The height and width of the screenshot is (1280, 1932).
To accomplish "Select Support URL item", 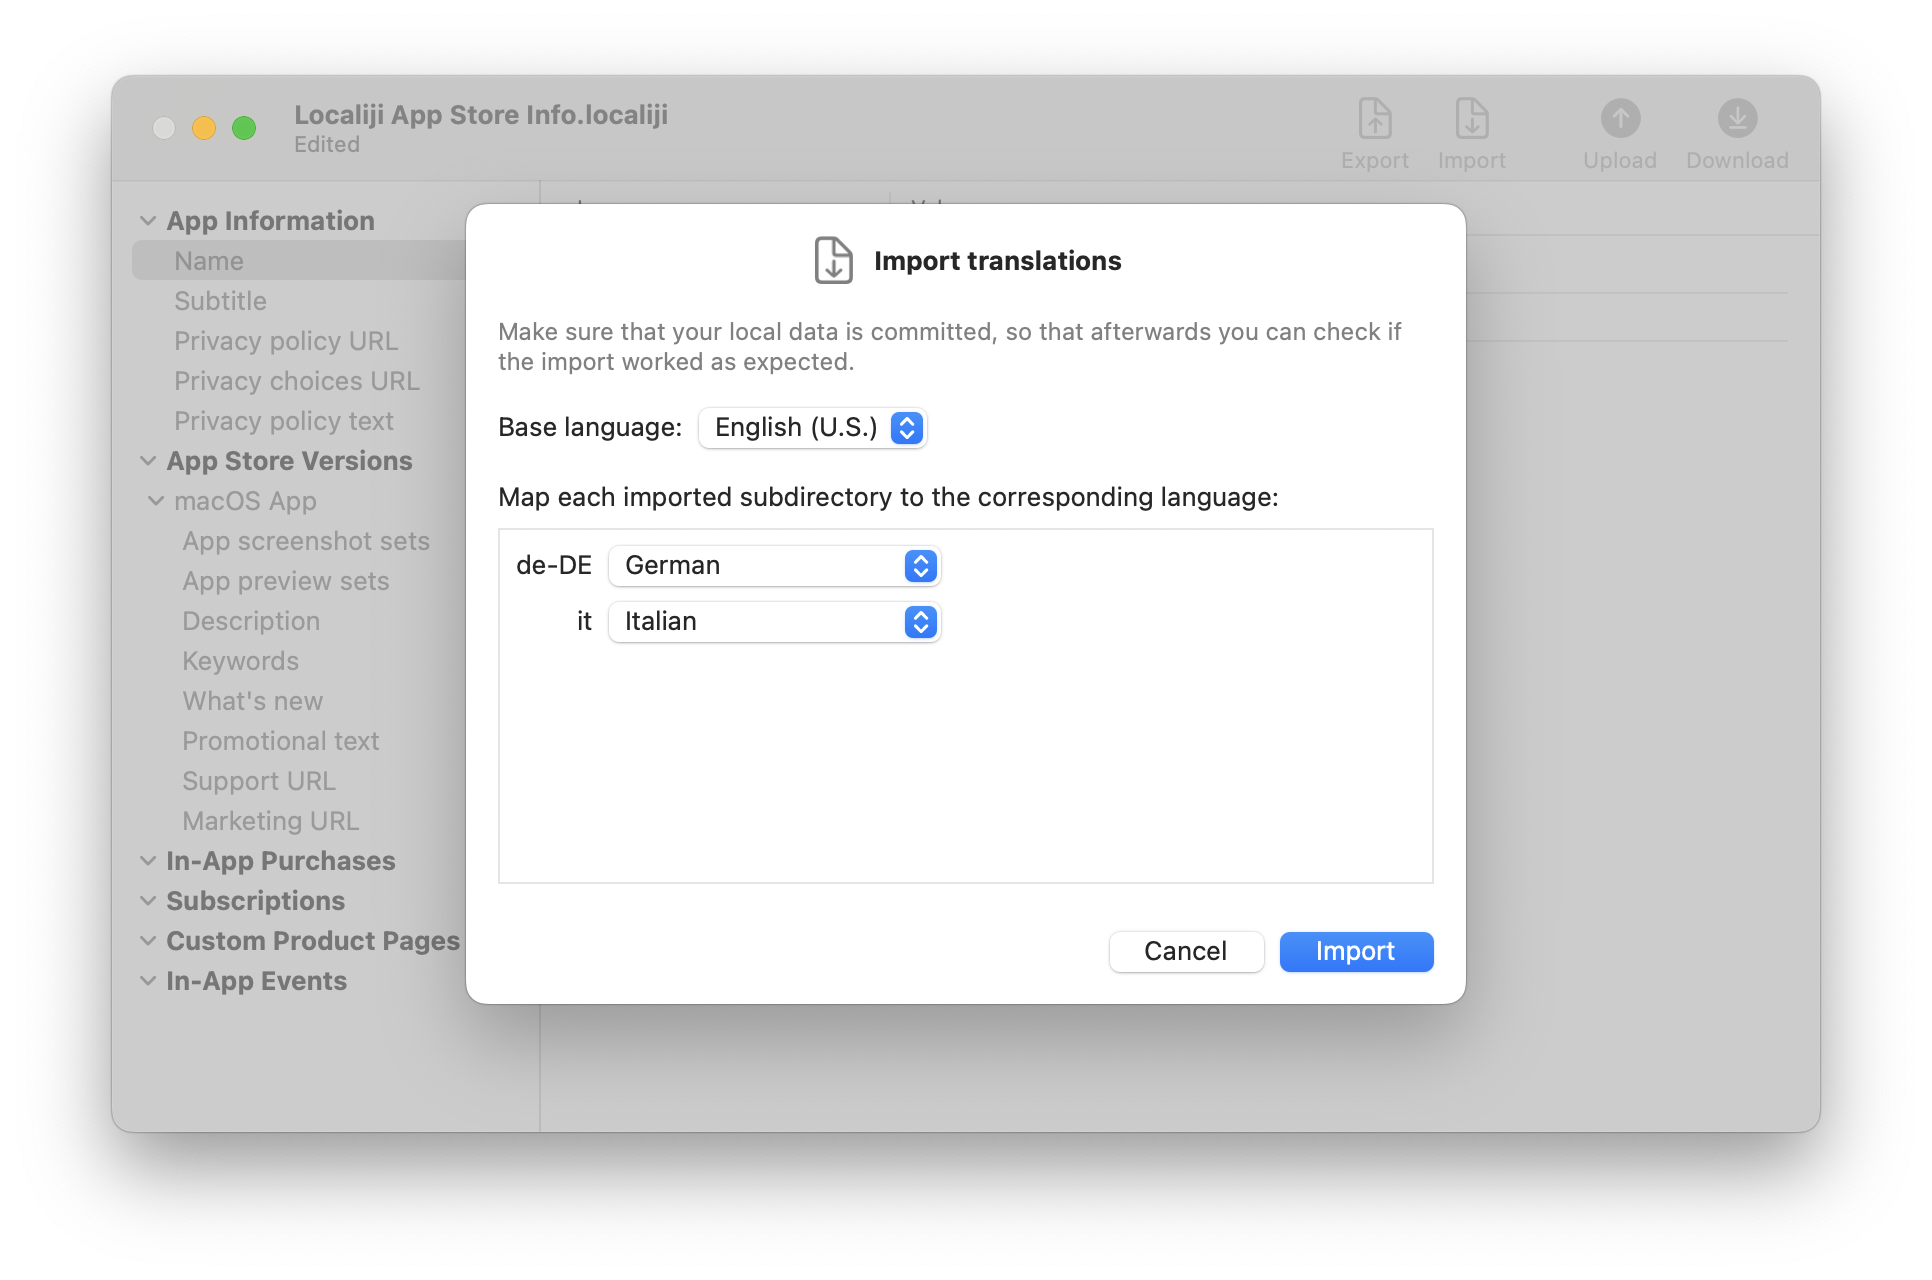I will pos(259,780).
